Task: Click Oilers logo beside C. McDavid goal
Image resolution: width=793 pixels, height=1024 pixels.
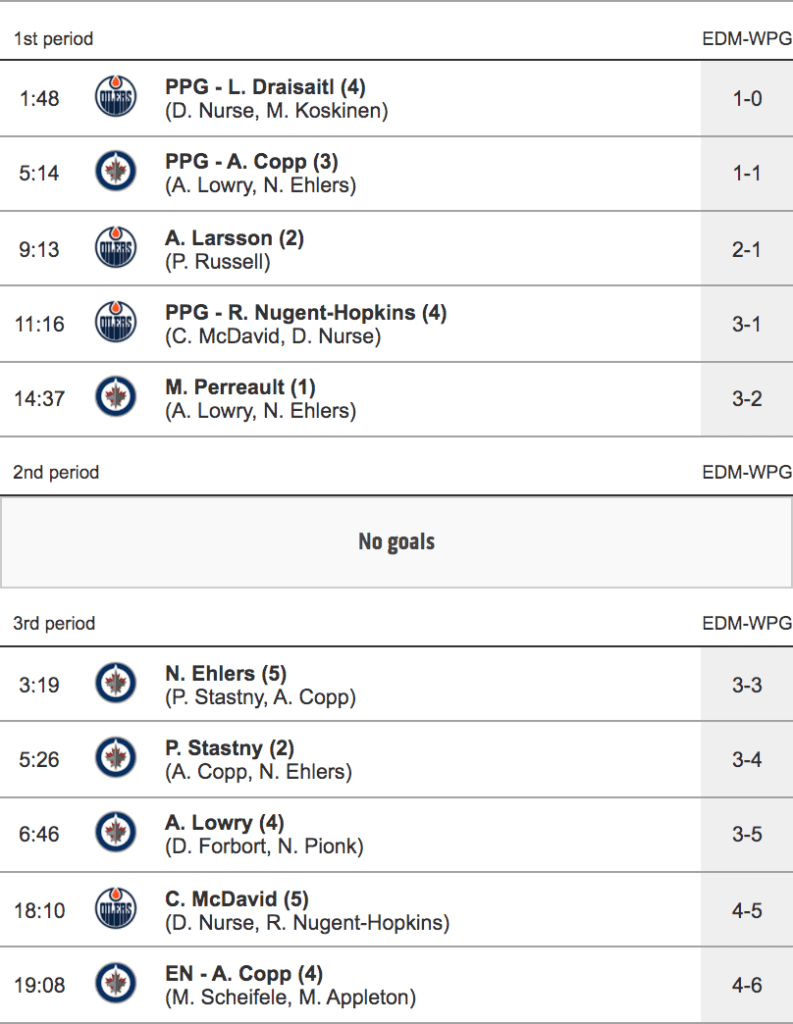Action: tap(115, 909)
